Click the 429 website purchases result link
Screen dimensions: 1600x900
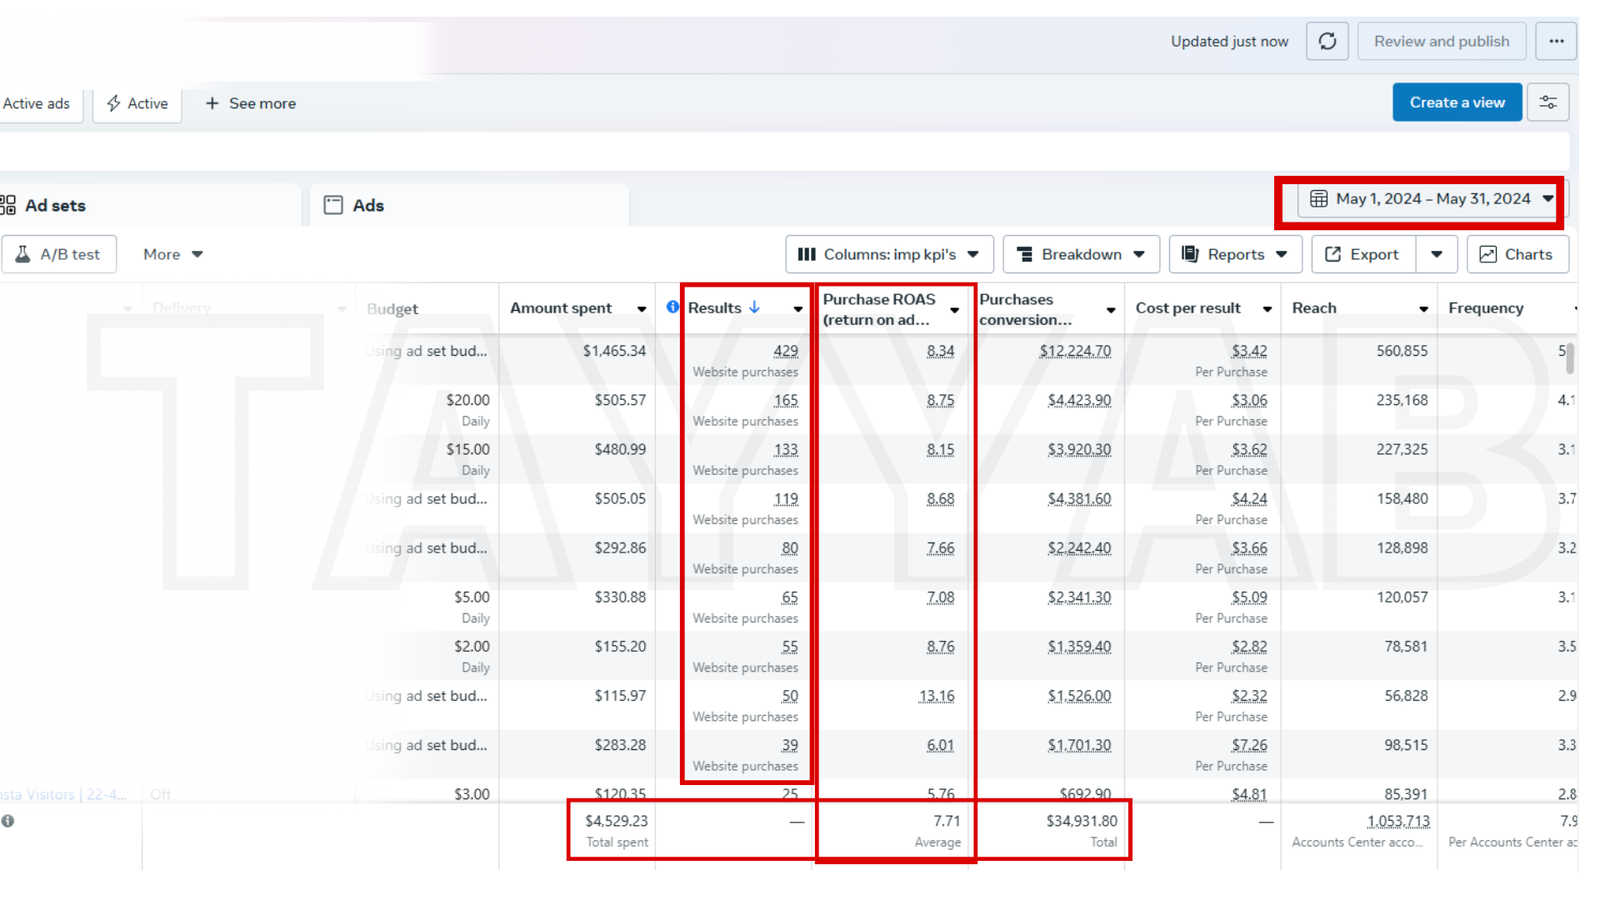[x=785, y=351]
